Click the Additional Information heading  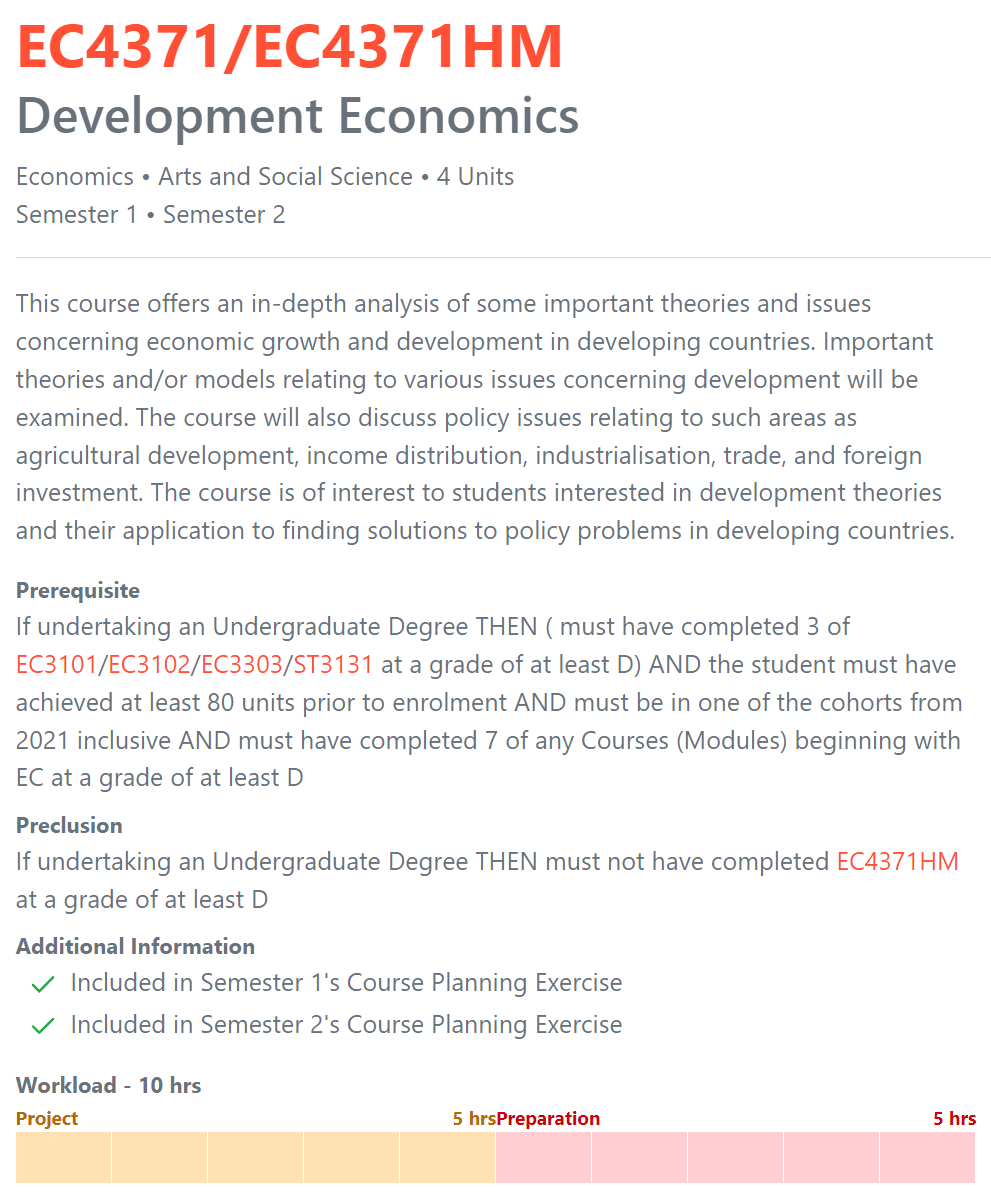[135, 947]
